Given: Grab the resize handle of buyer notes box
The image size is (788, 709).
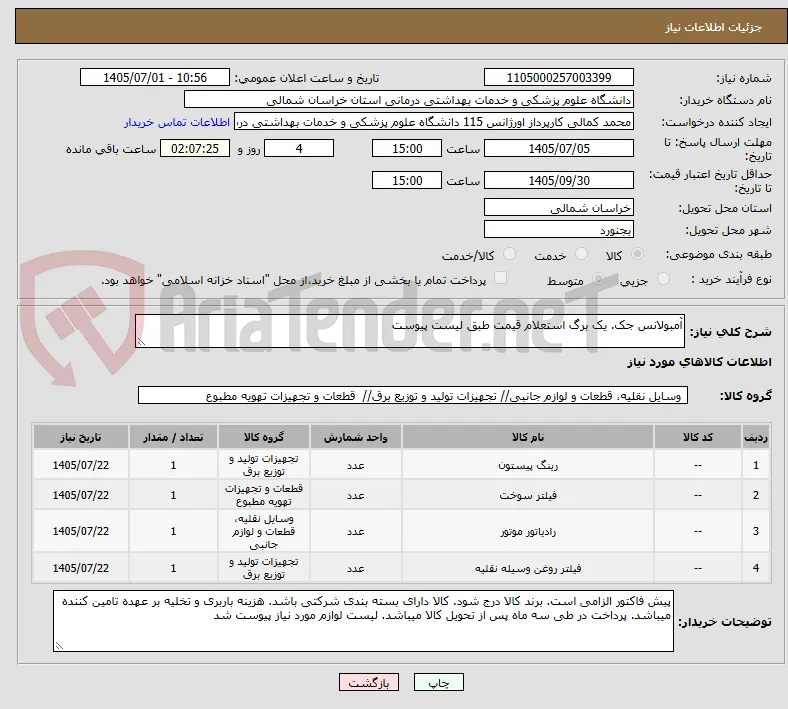Looking at the screenshot, I should 59,646.
